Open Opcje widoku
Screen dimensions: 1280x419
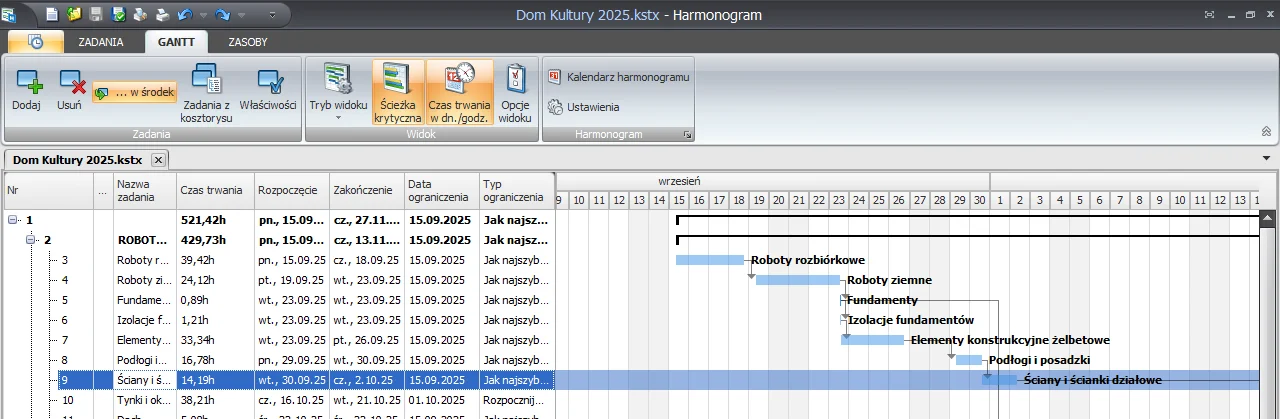515,80
